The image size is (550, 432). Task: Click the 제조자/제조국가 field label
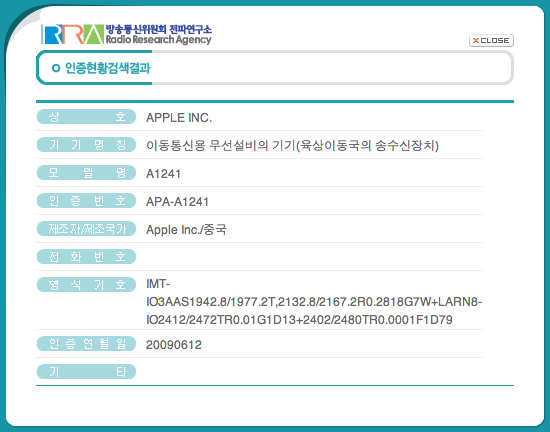86,229
